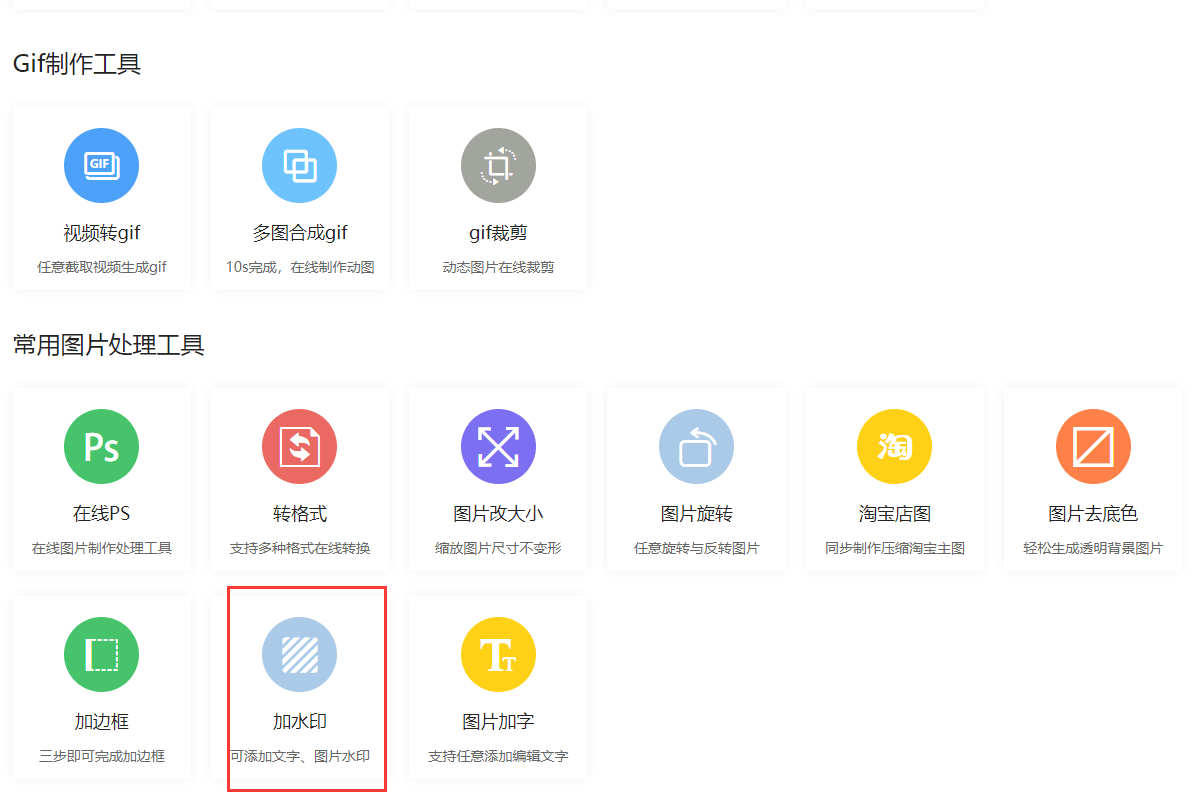The height and width of the screenshot is (810, 1201).
Task: Click the 淘宝店图 Taobao store image icon
Action: (x=894, y=446)
